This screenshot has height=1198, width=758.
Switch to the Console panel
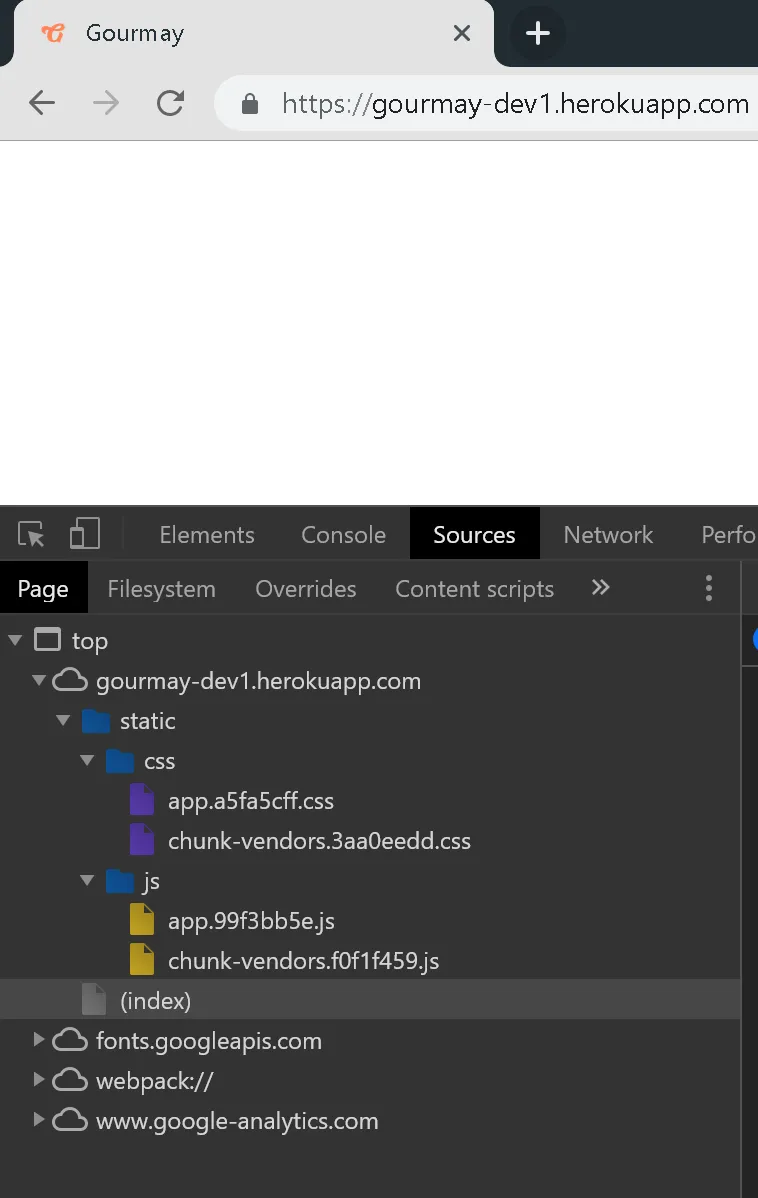click(x=343, y=534)
